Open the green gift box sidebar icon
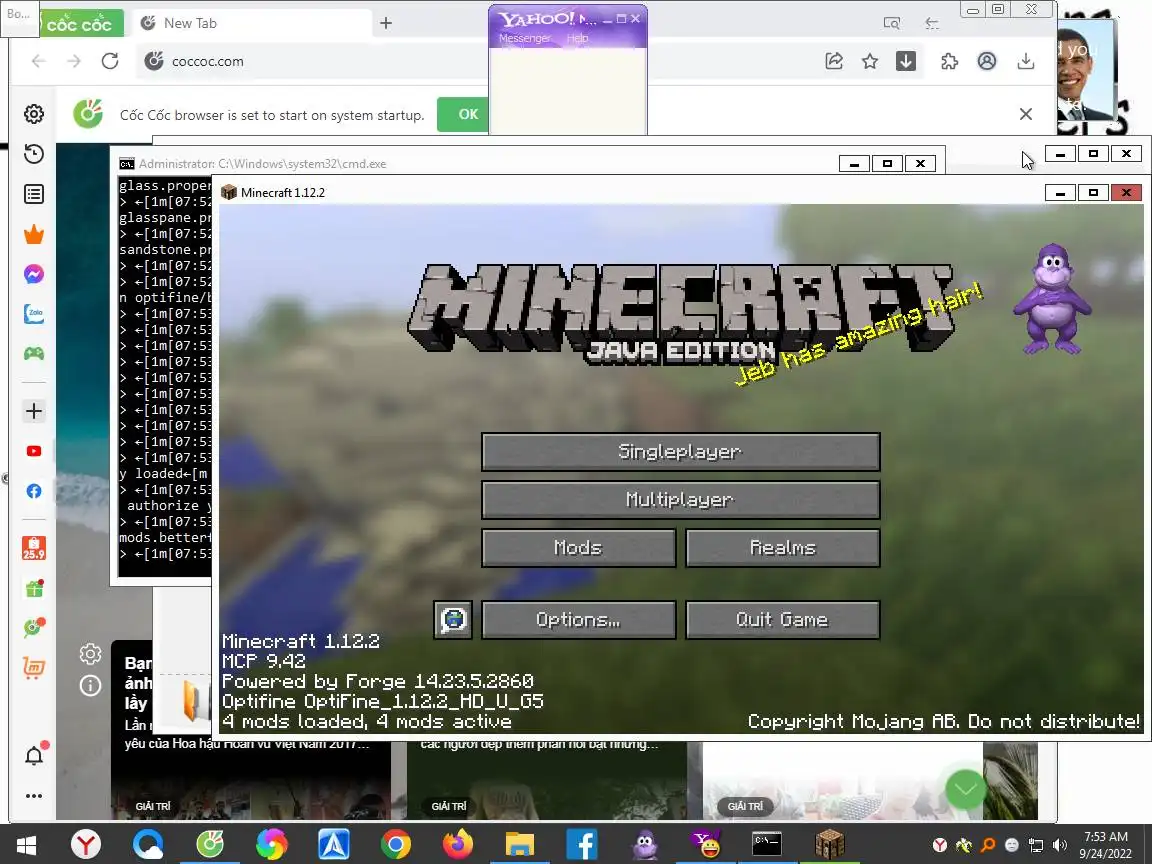The width and height of the screenshot is (1152, 864). coord(34,588)
